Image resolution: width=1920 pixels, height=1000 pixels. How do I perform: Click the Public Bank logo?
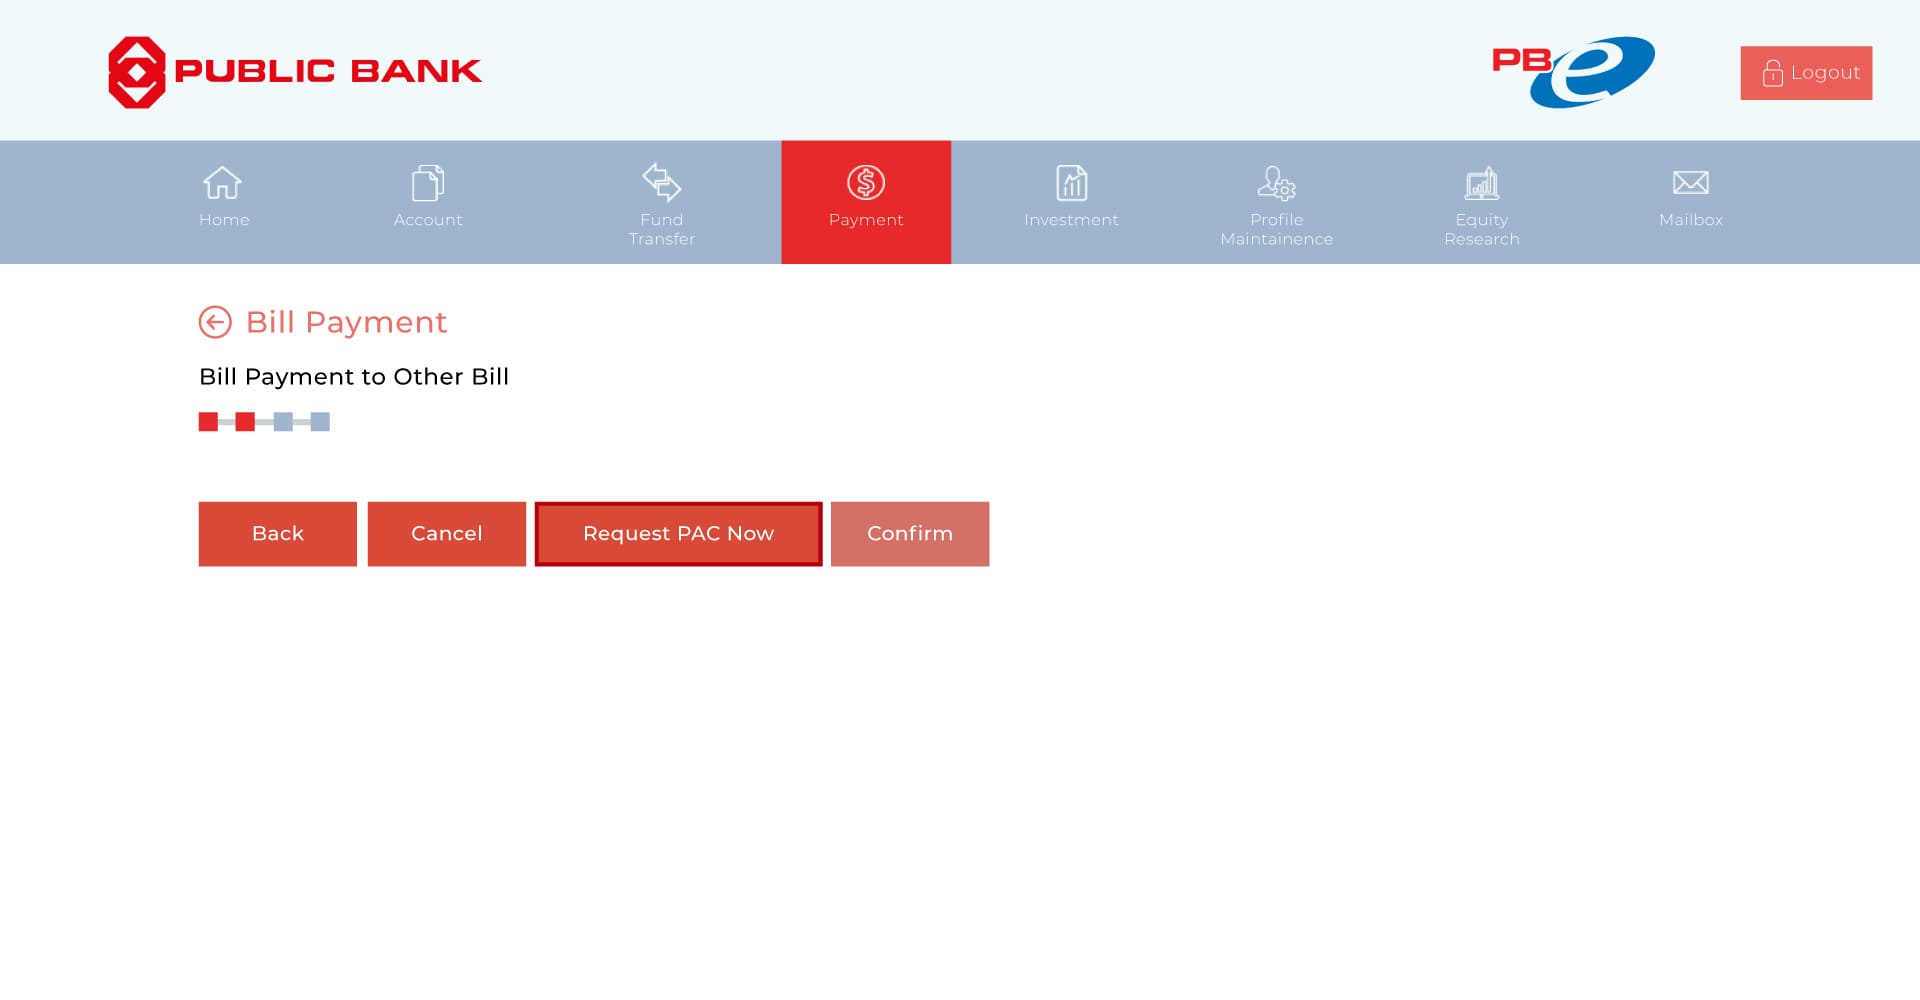294,69
